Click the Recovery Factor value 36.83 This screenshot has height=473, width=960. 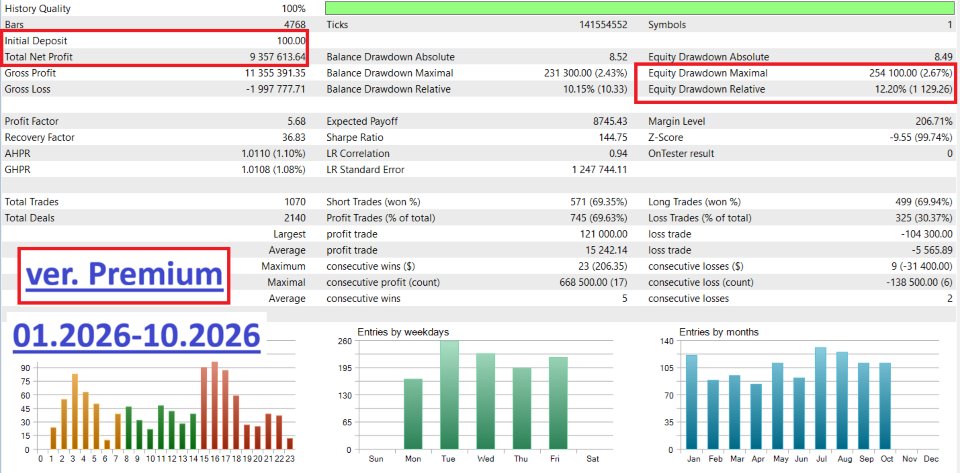(294, 138)
